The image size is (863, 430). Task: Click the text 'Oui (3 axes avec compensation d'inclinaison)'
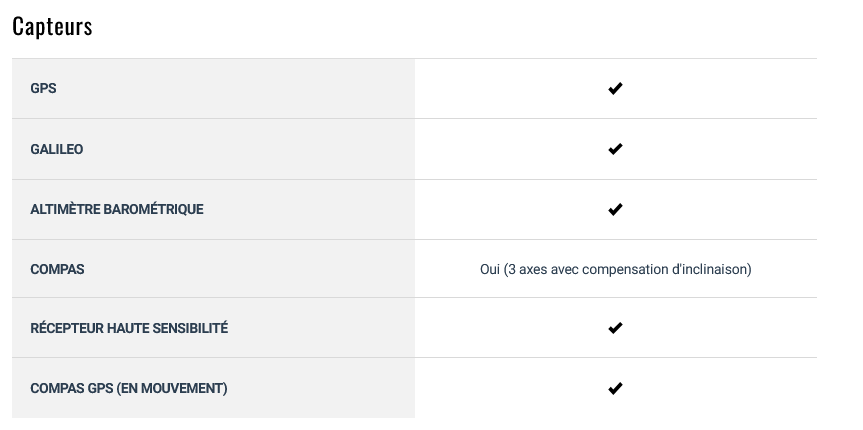pos(615,269)
